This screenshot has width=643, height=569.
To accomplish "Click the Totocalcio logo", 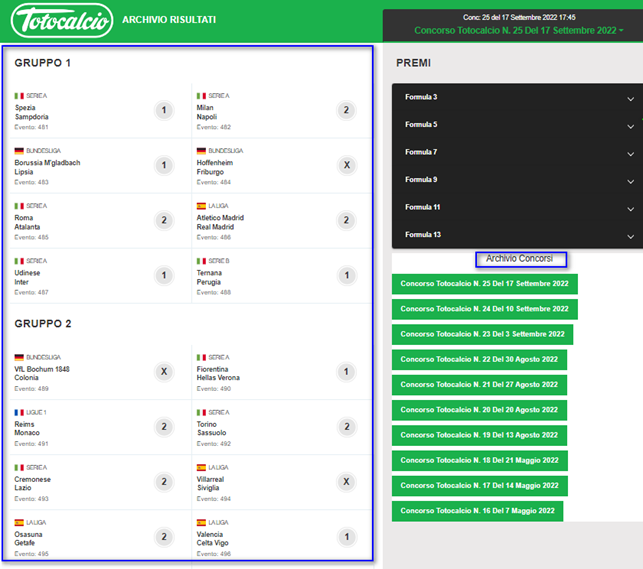I will coord(60,20).
